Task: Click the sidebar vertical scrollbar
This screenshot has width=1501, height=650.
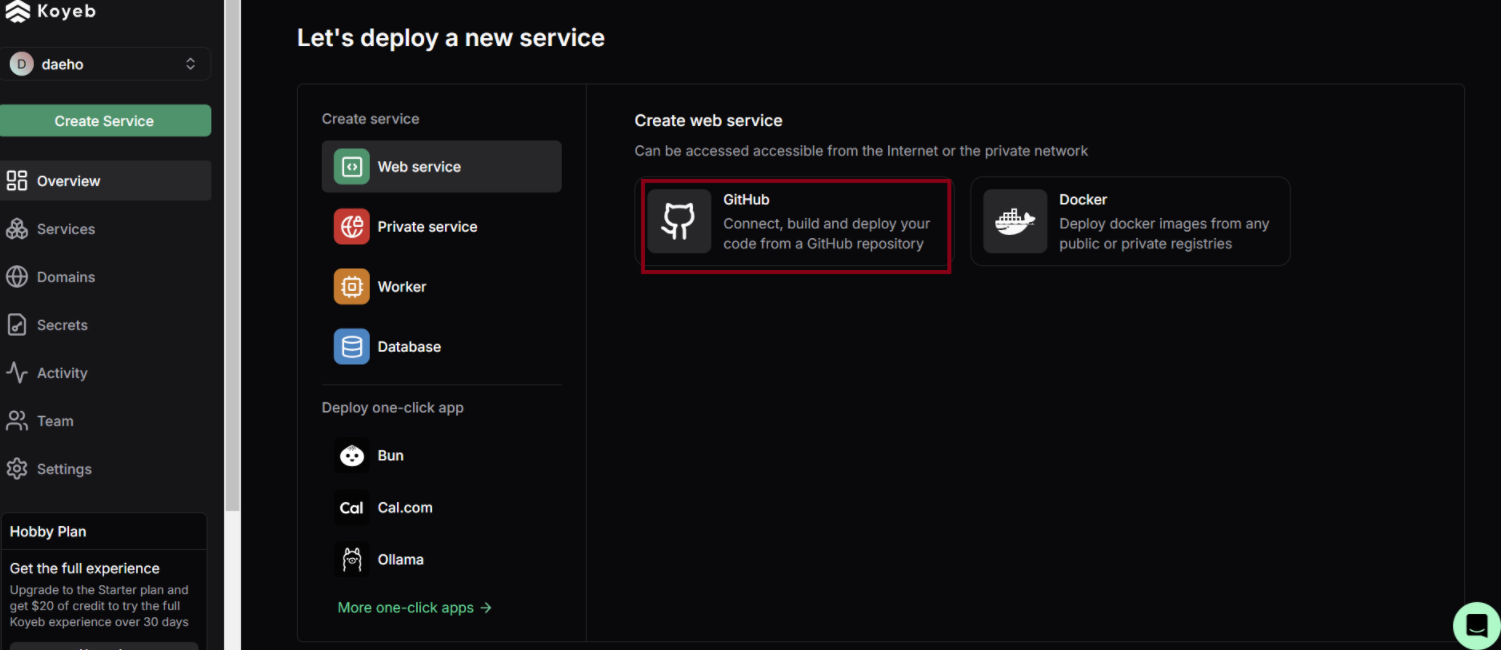Action: click(232, 255)
